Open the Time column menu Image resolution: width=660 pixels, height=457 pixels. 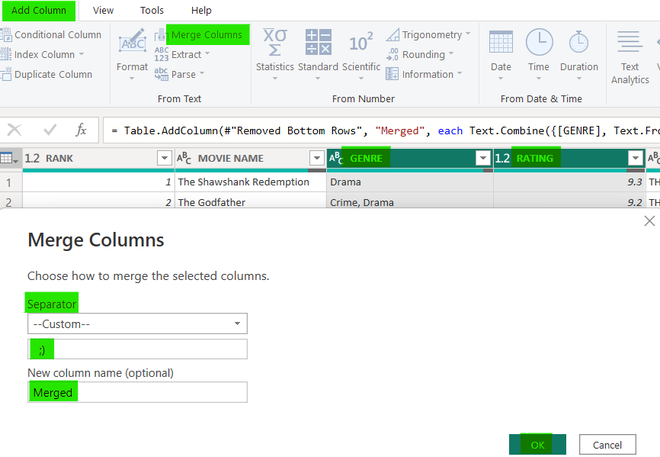[539, 55]
